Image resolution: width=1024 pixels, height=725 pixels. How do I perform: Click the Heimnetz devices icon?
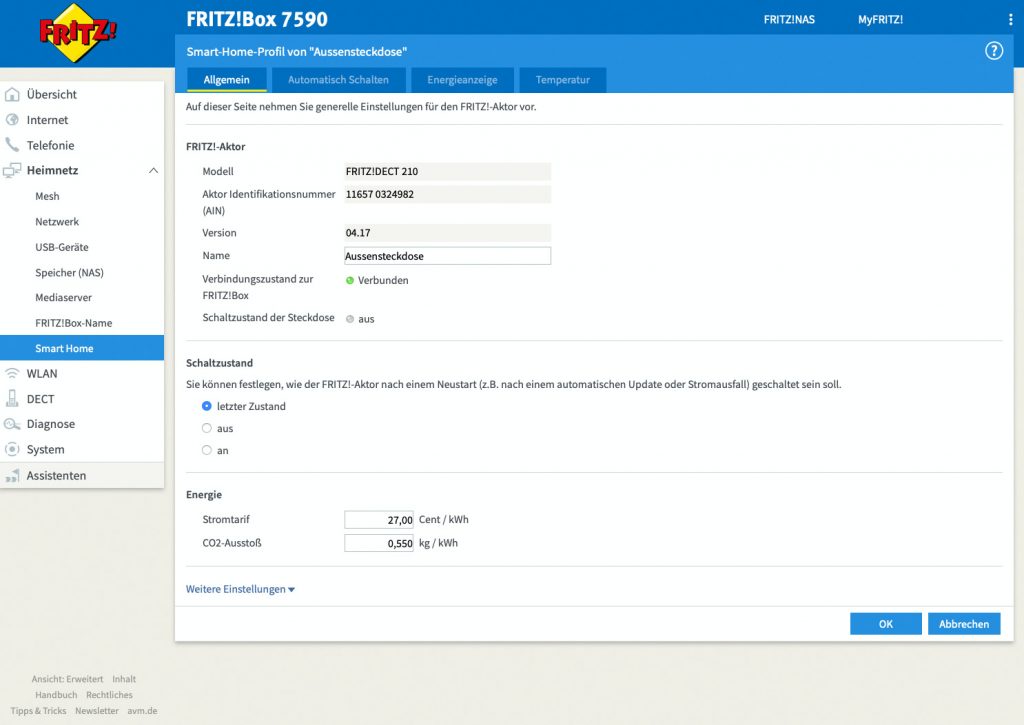coord(12,170)
